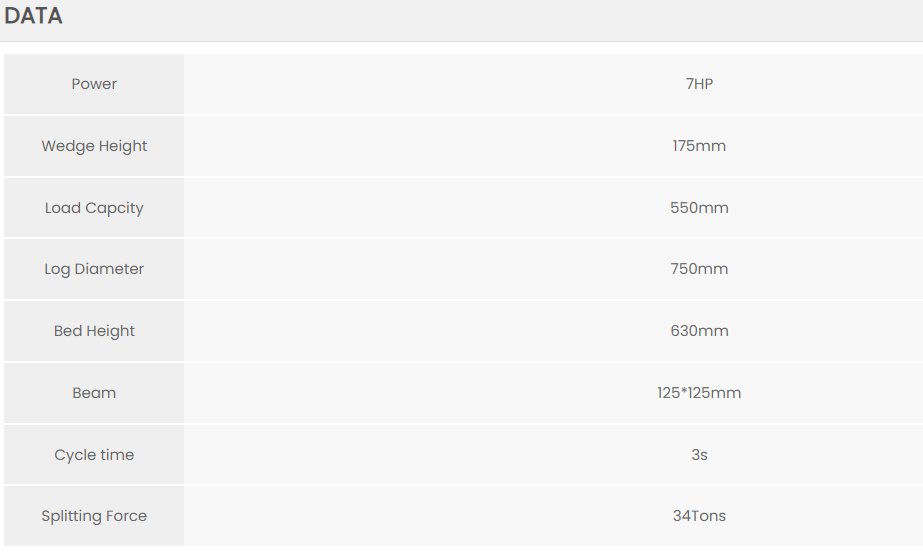Select the 630mm bed height value
Viewport: 923px width, 555px height.
tap(699, 331)
